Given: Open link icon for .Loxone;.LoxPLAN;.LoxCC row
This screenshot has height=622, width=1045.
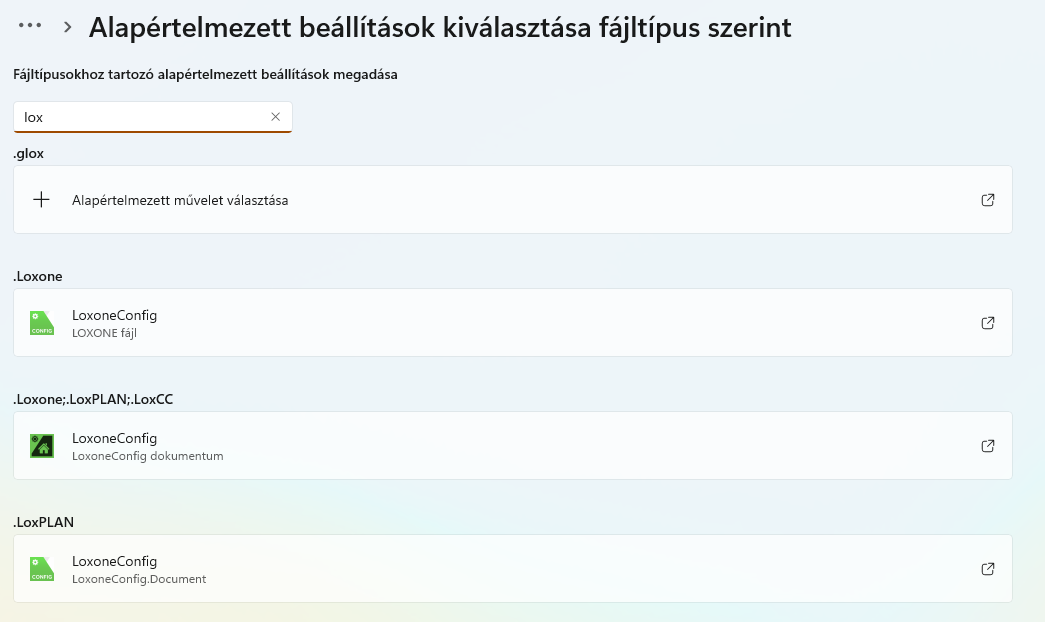Looking at the screenshot, I should point(988,446).
